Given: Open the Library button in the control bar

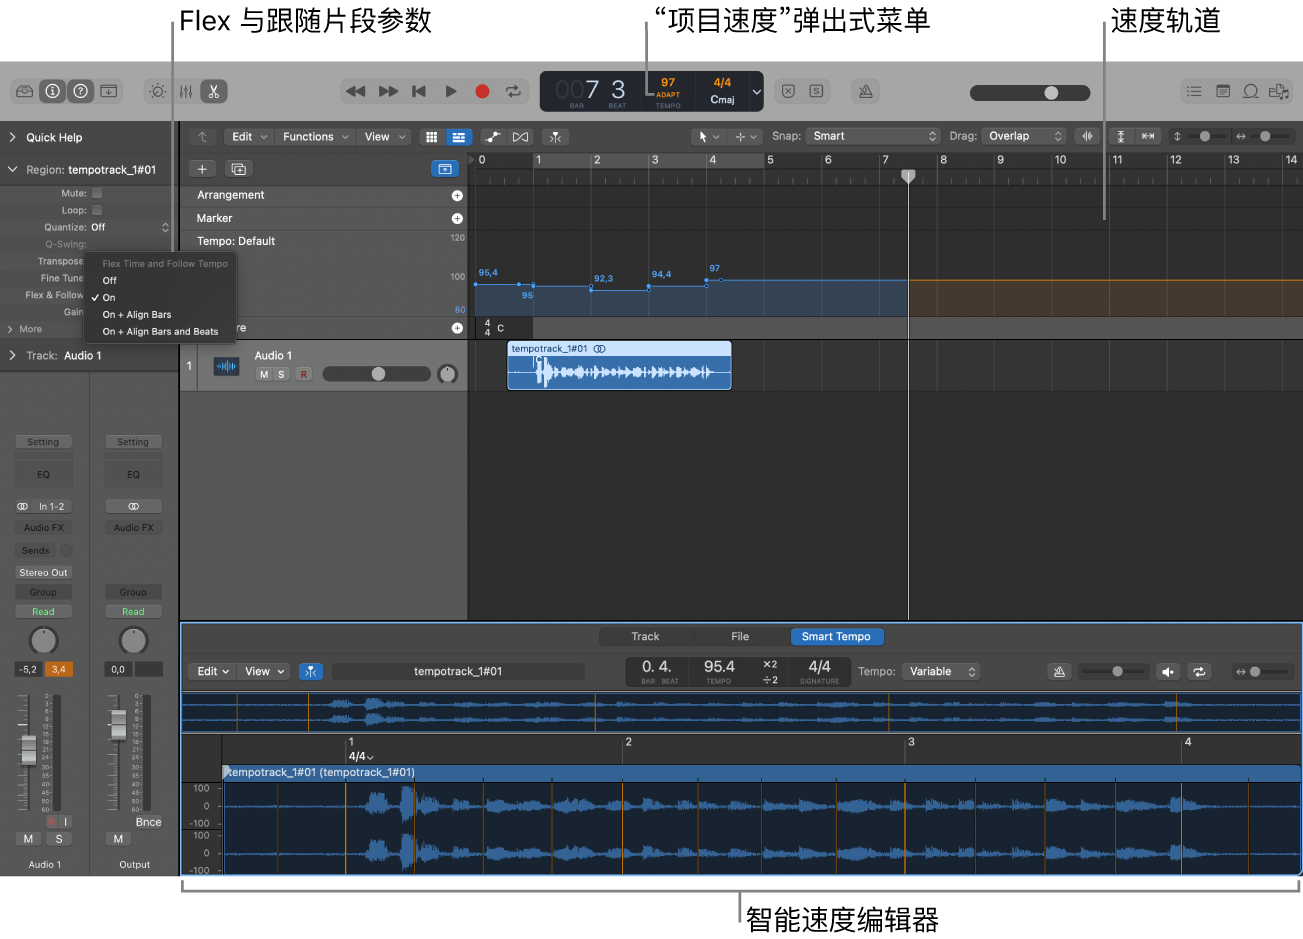Looking at the screenshot, I should 25,91.
